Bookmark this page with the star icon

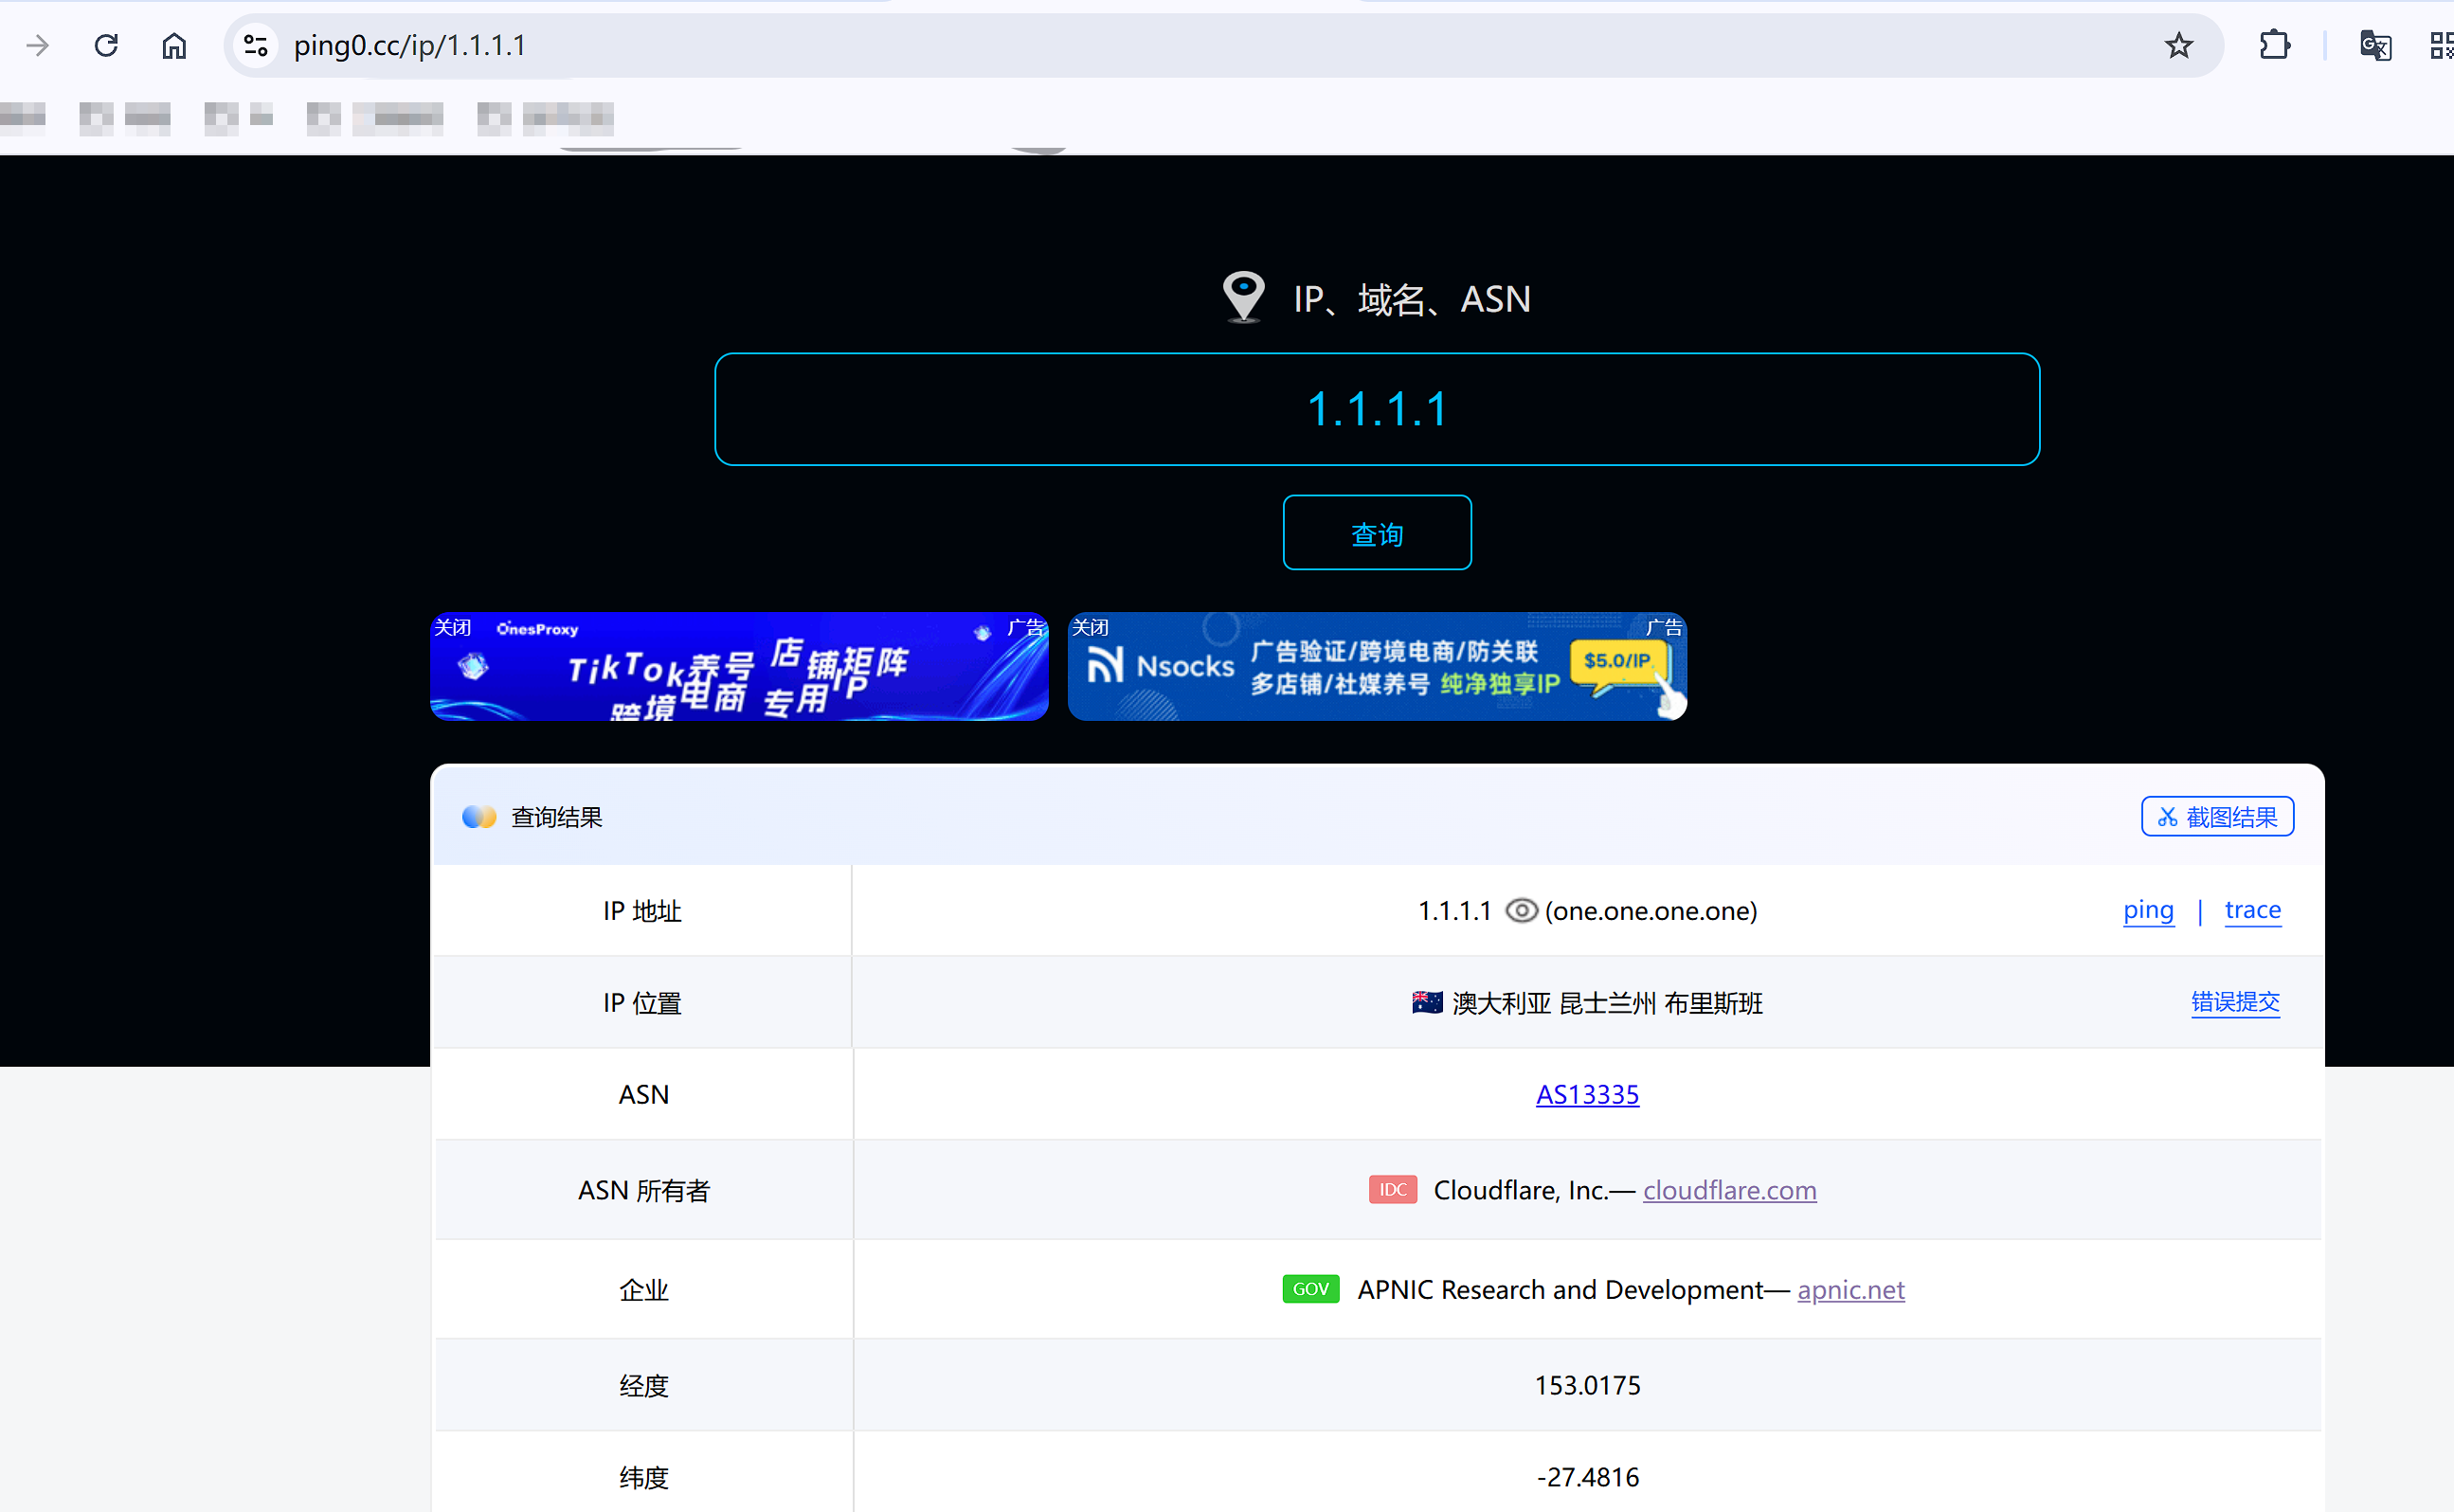point(2178,45)
